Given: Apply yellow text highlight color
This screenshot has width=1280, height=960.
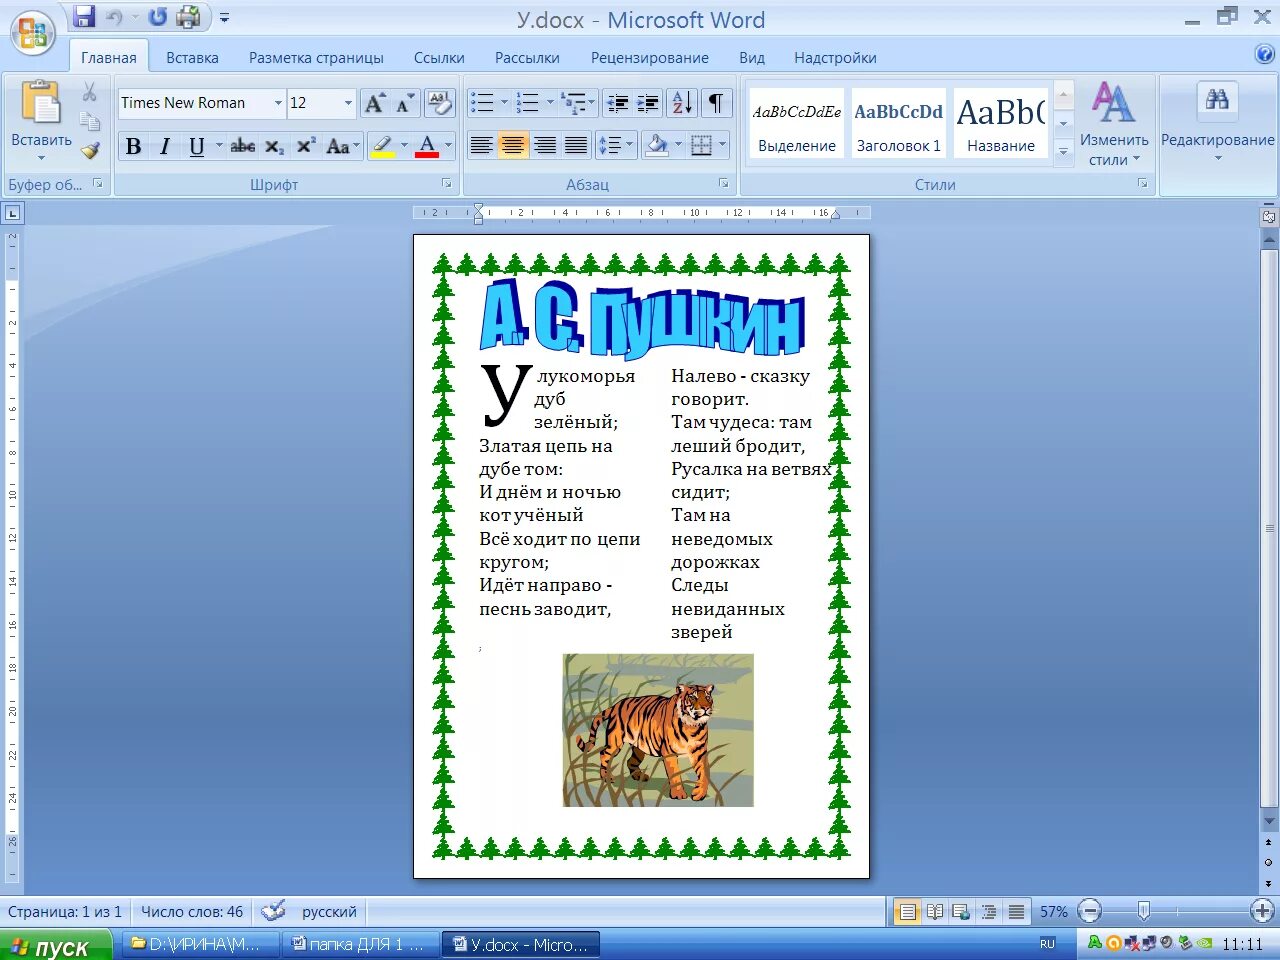Looking at the screenshot, I should pyautogui.click(x=382, y=147).
